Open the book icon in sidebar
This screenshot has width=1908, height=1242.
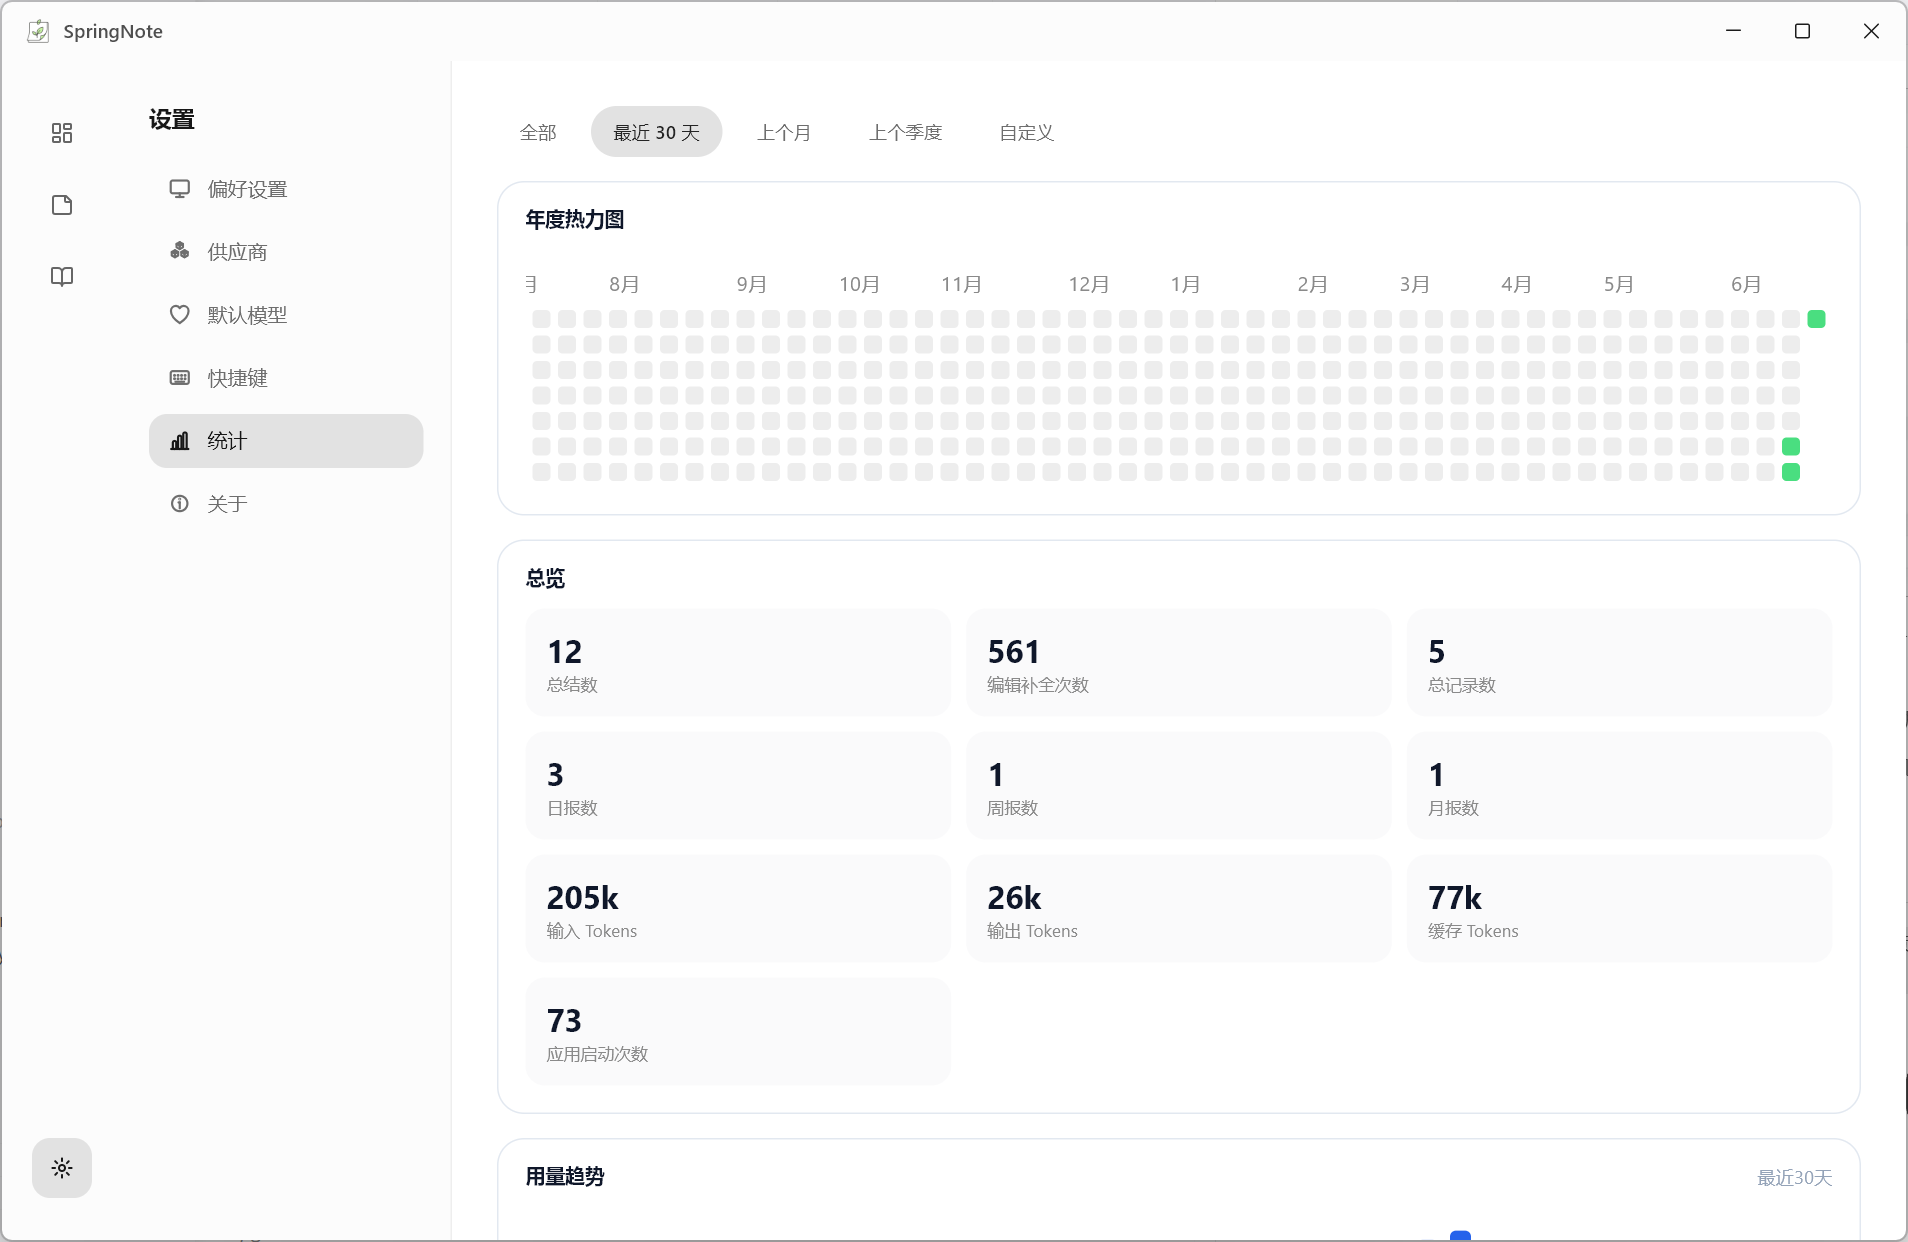pos(62,277)
